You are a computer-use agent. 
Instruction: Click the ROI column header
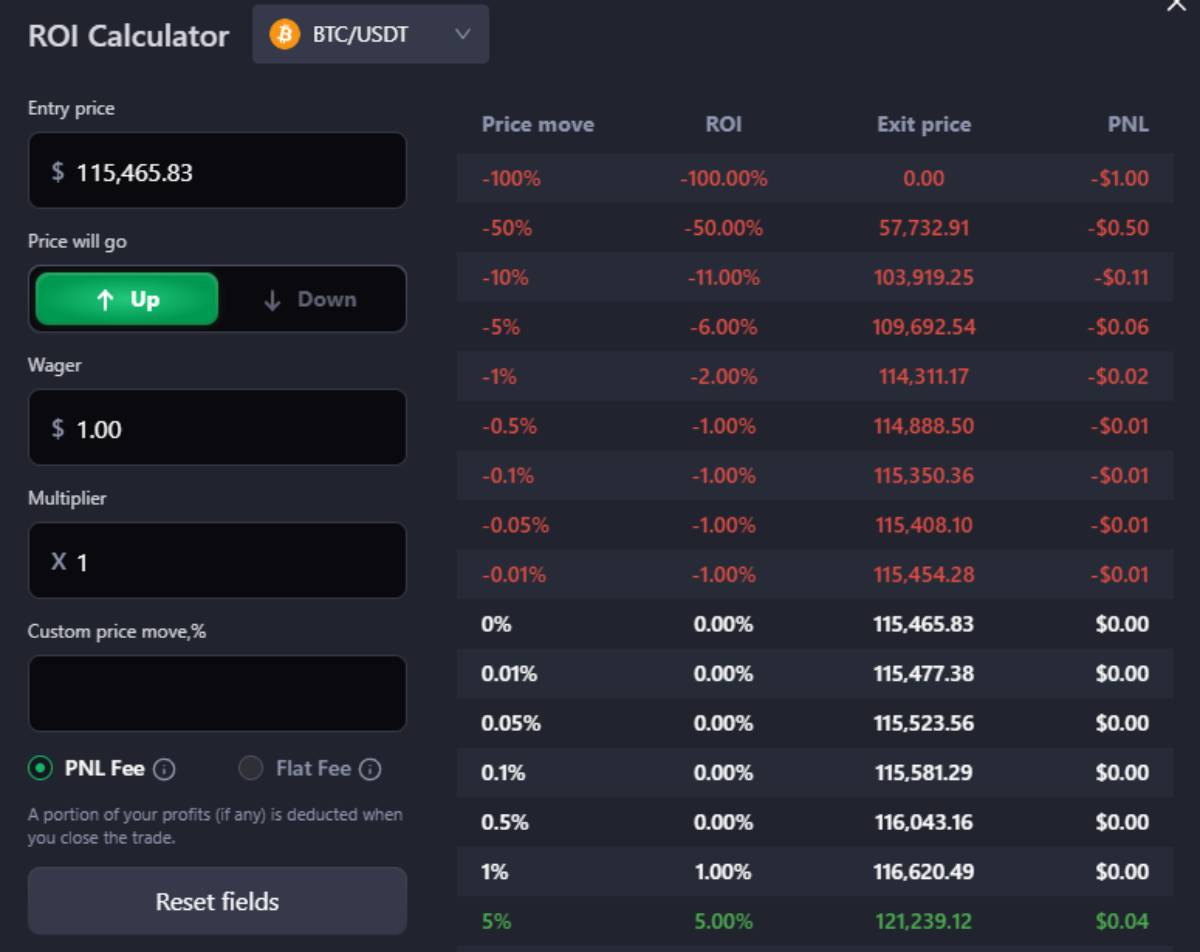tap(724, 125)
